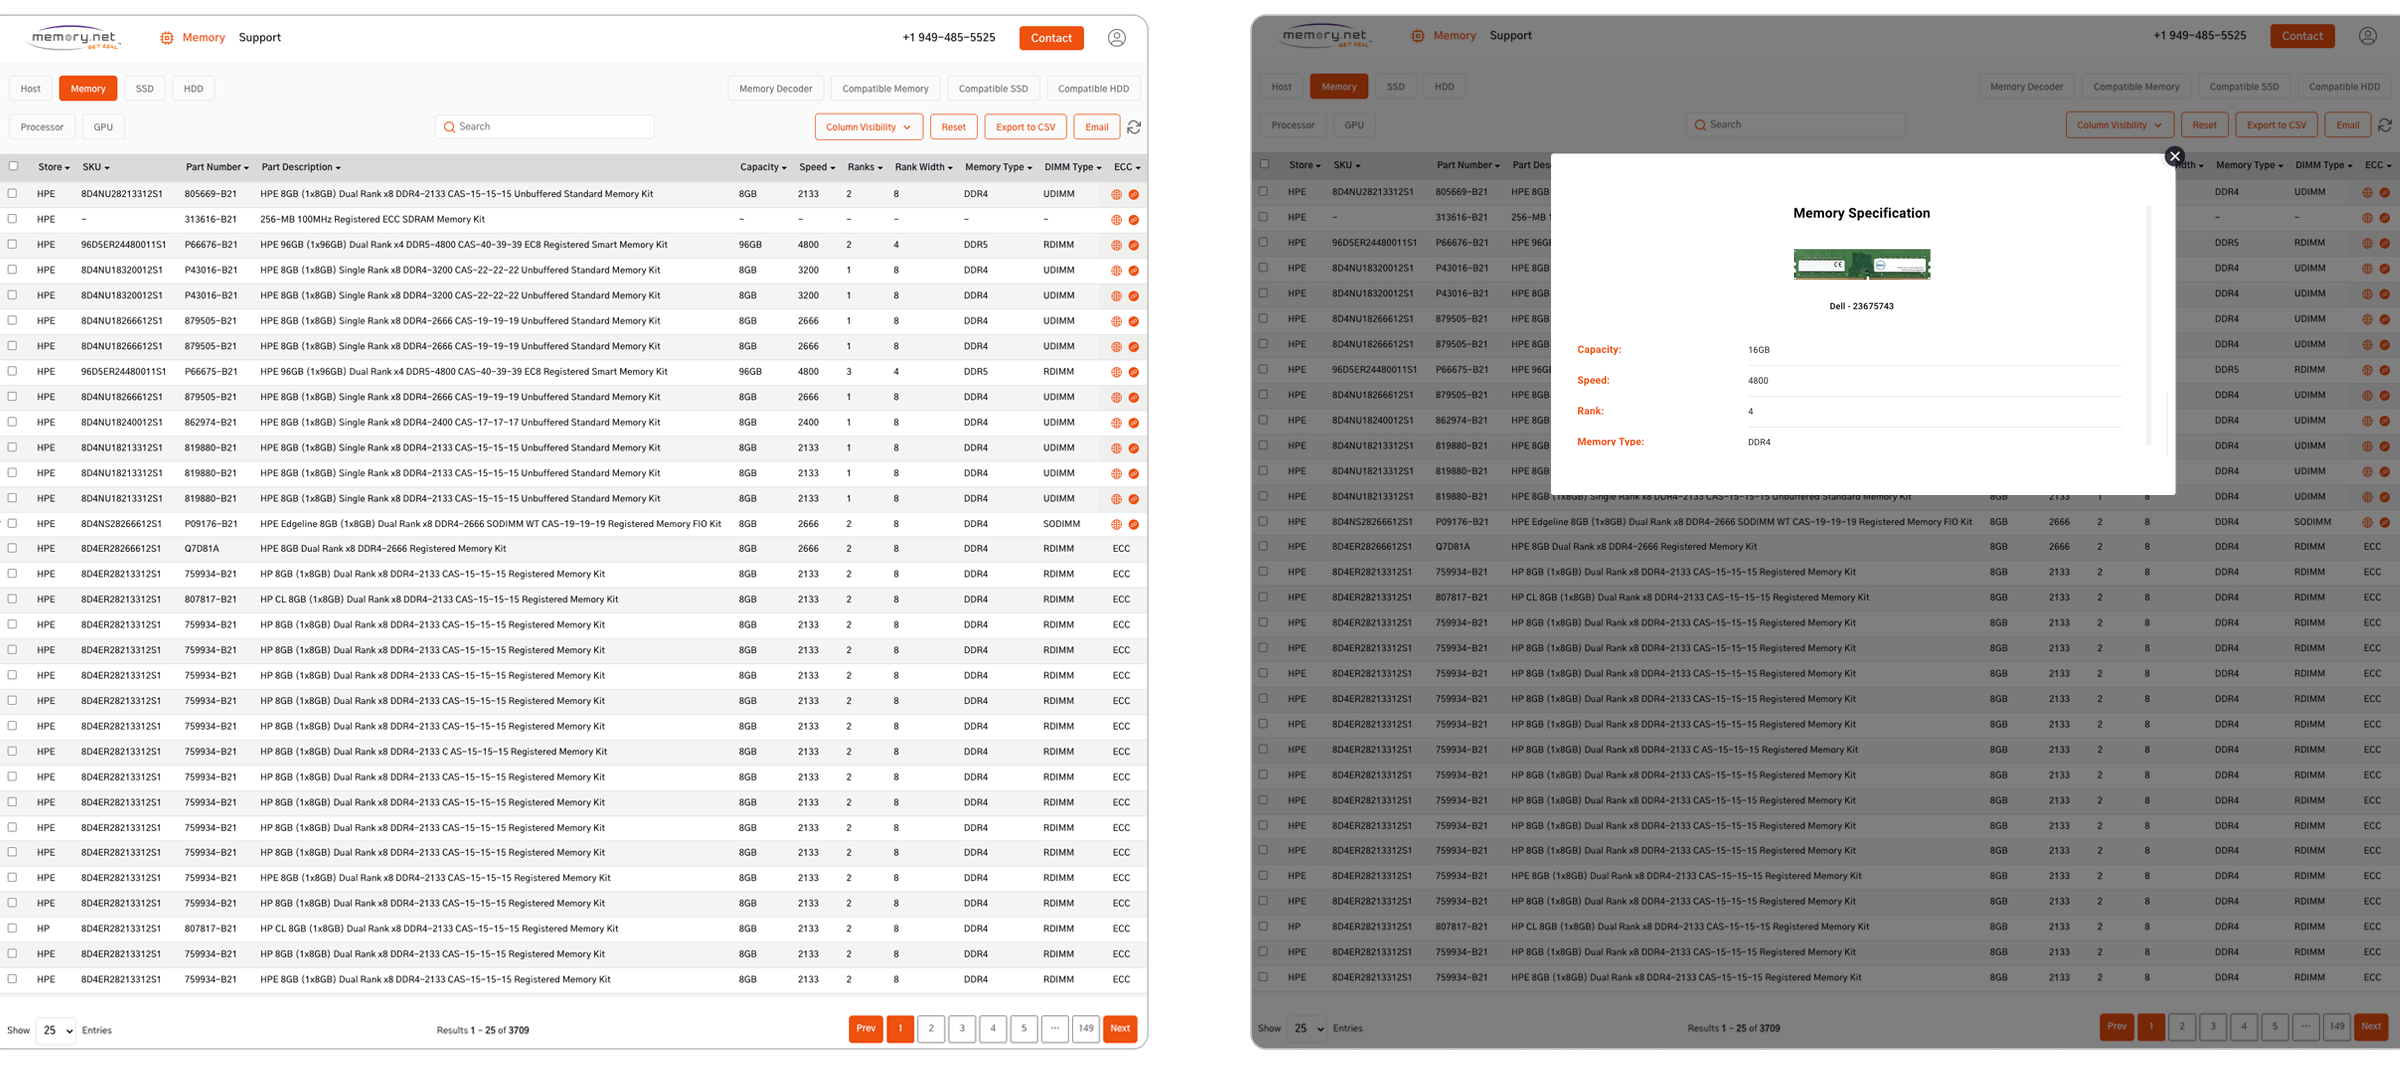Click the Contact button
This screenshot has width=2400, height=1067.
pyautogui.click(x=1051, y=37)
